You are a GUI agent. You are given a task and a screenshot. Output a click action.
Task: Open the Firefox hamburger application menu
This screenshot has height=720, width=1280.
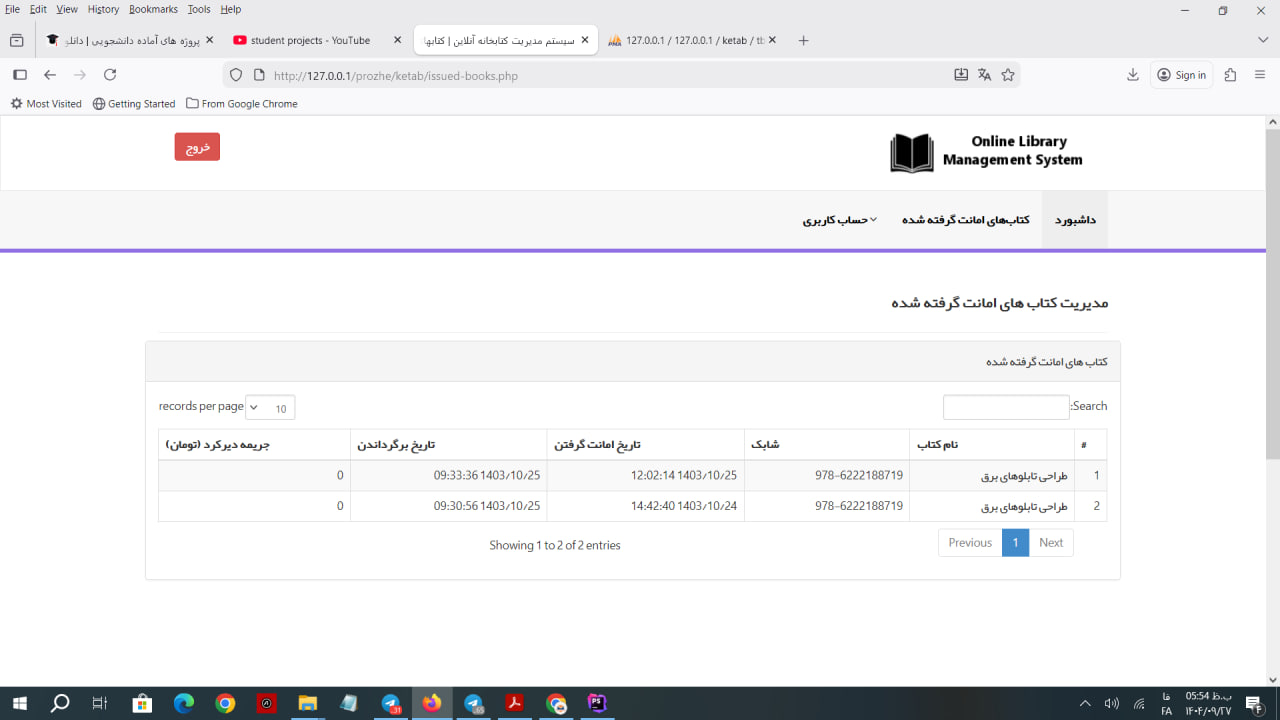click(x=1260, y=75)
